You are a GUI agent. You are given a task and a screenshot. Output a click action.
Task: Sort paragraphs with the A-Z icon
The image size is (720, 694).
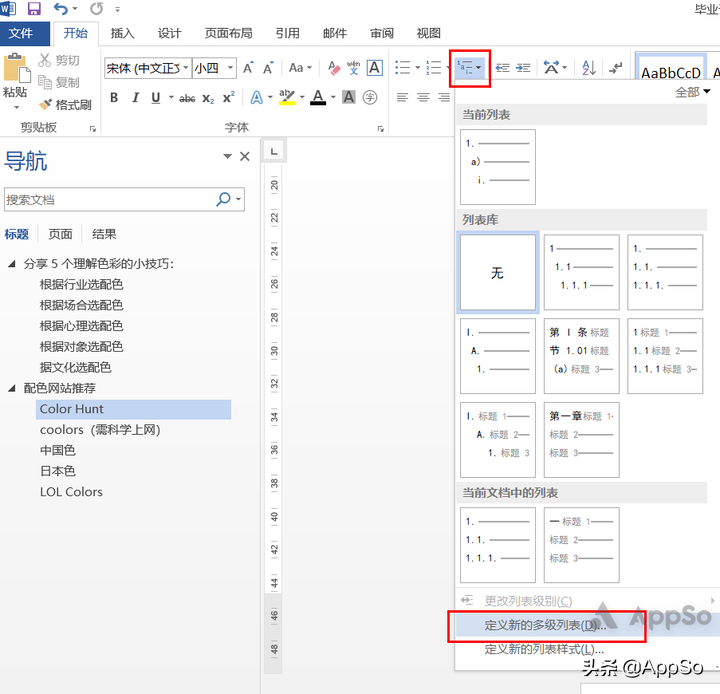pos(589,68)
